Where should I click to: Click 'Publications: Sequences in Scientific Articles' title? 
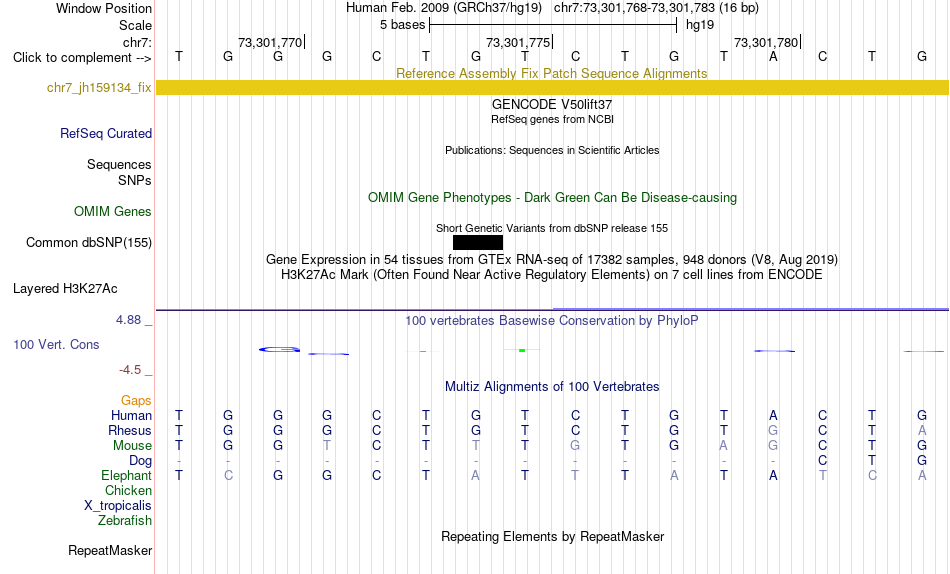click(552, 150)
